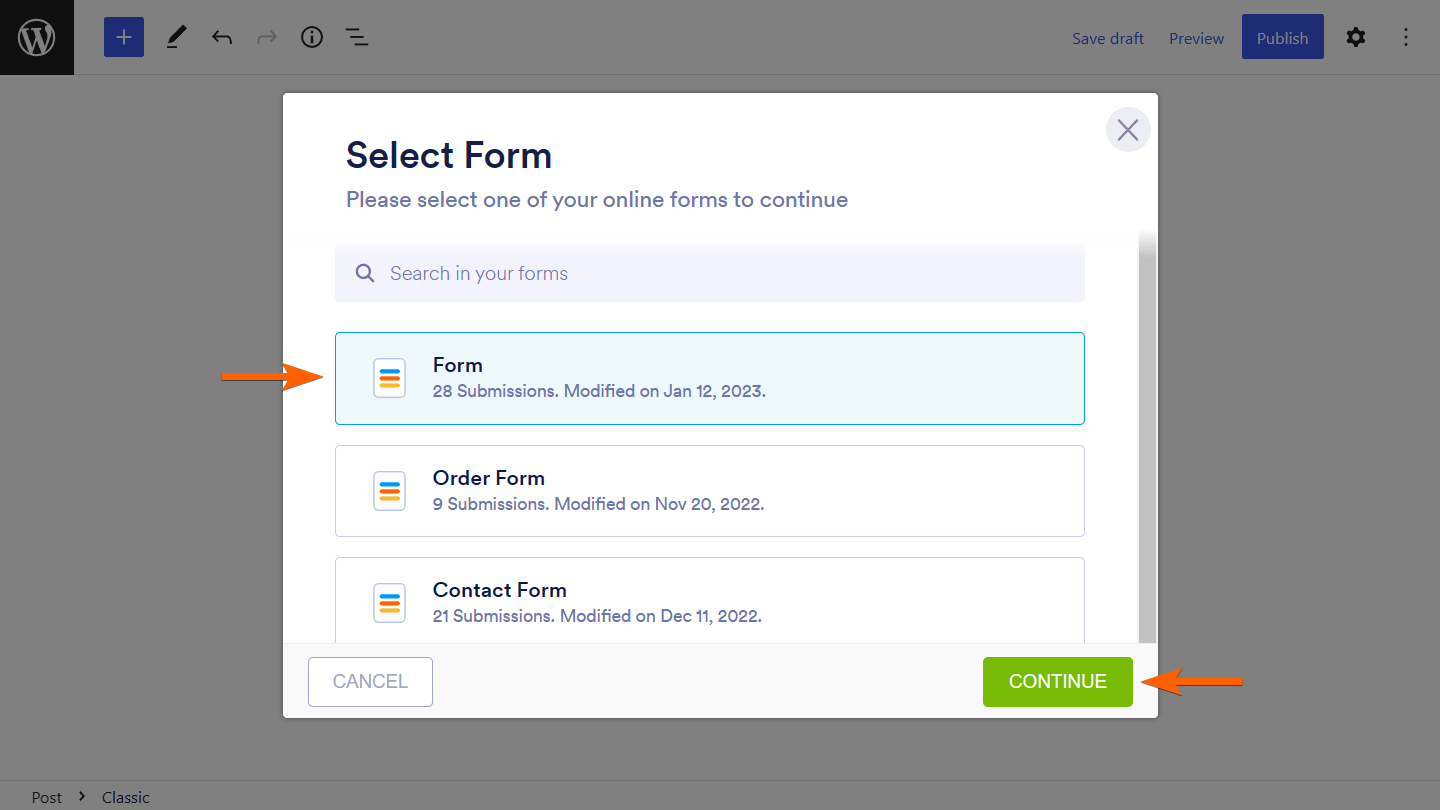Pick the Contact Form entry
Image resolution: width=1440 pixels, height=810 pixels.
[709, 601]
